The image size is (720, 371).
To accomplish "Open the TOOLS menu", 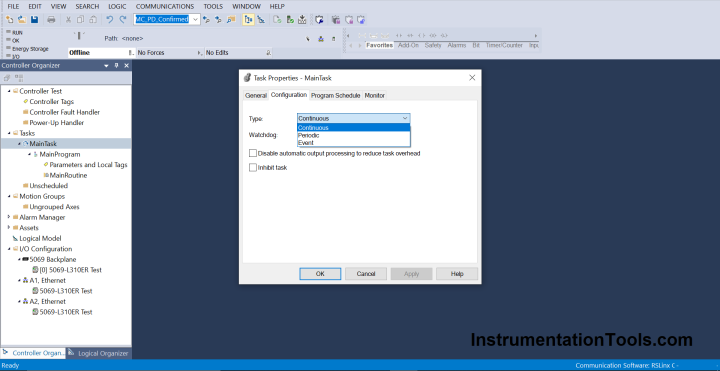I will (213, 6).
